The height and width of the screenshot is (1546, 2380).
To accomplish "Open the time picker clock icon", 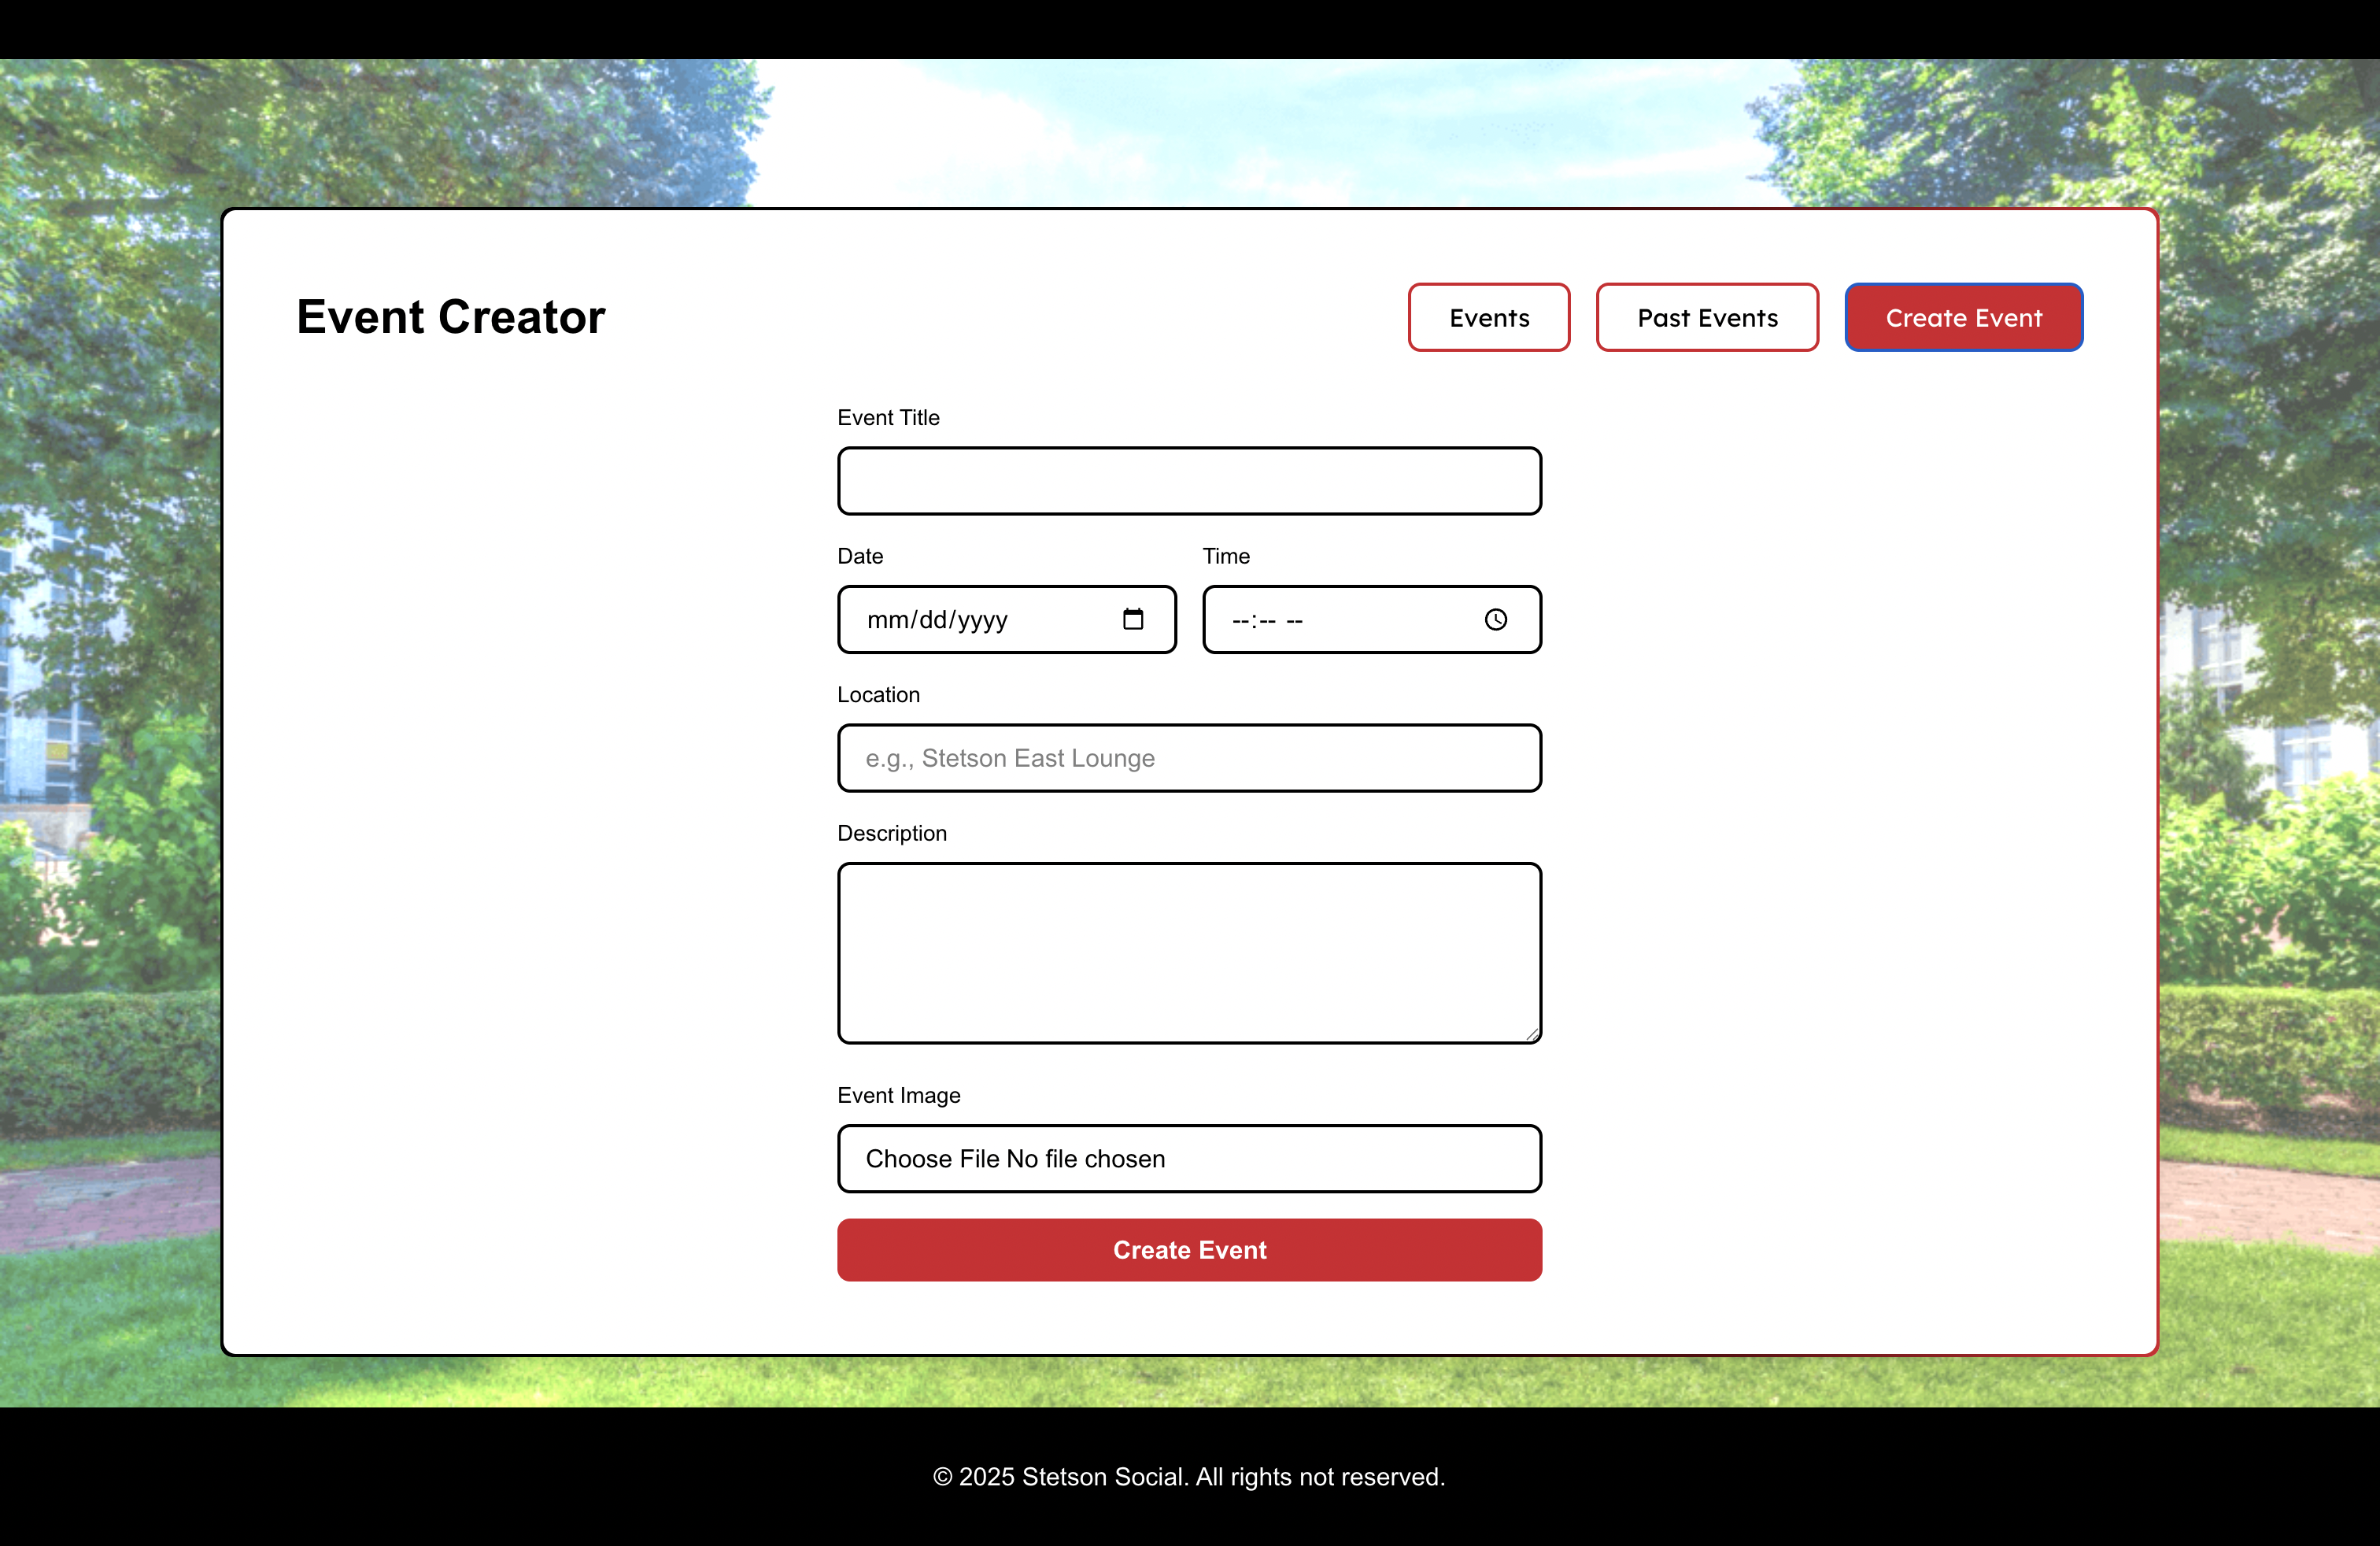I will click(1495, 620).
